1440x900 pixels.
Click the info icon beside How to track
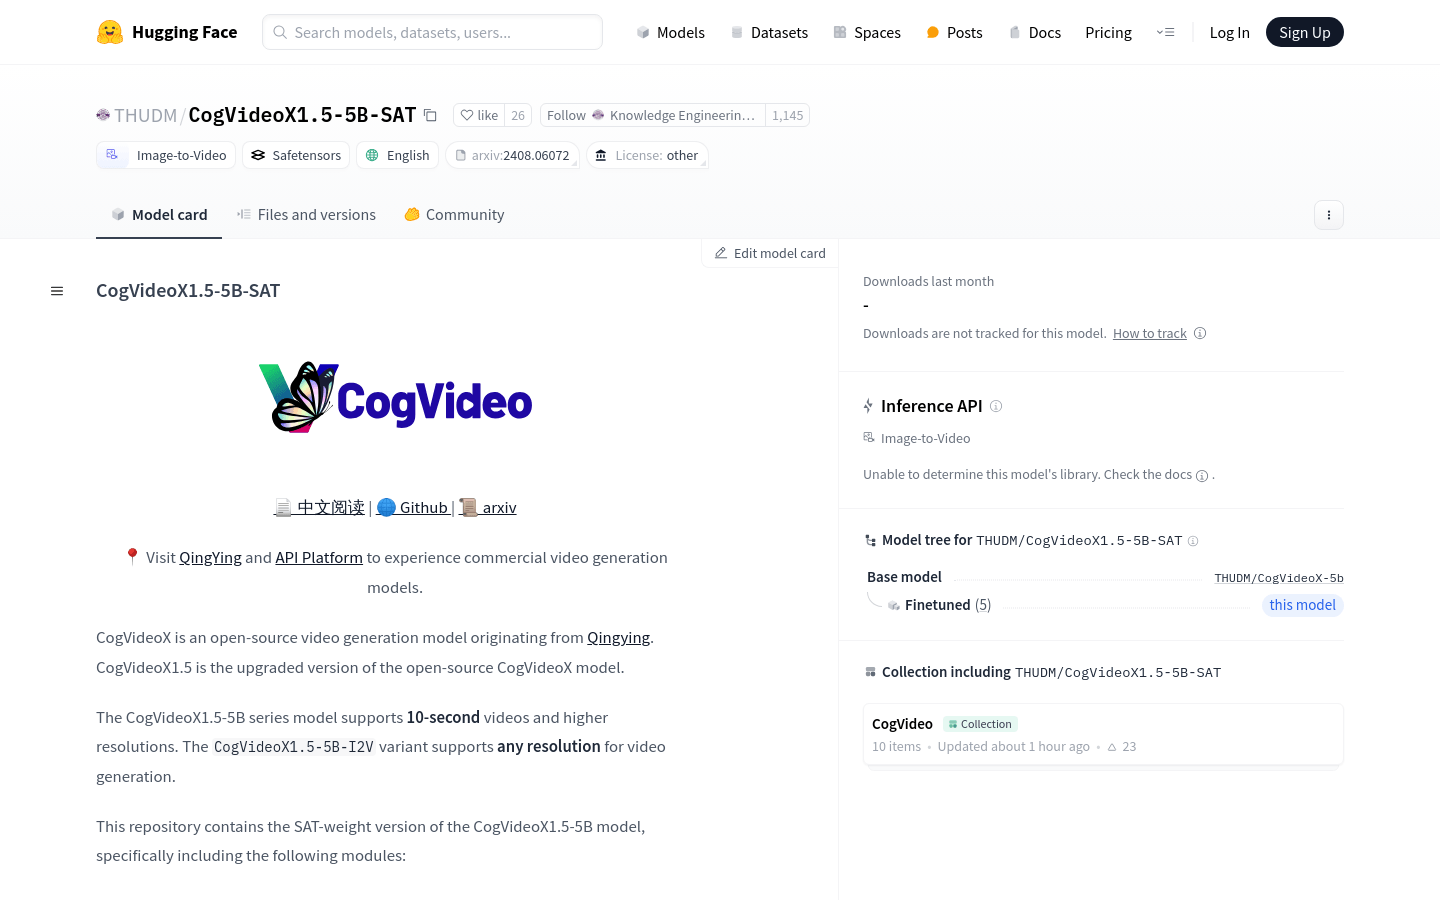click(x=1200, y=333)
